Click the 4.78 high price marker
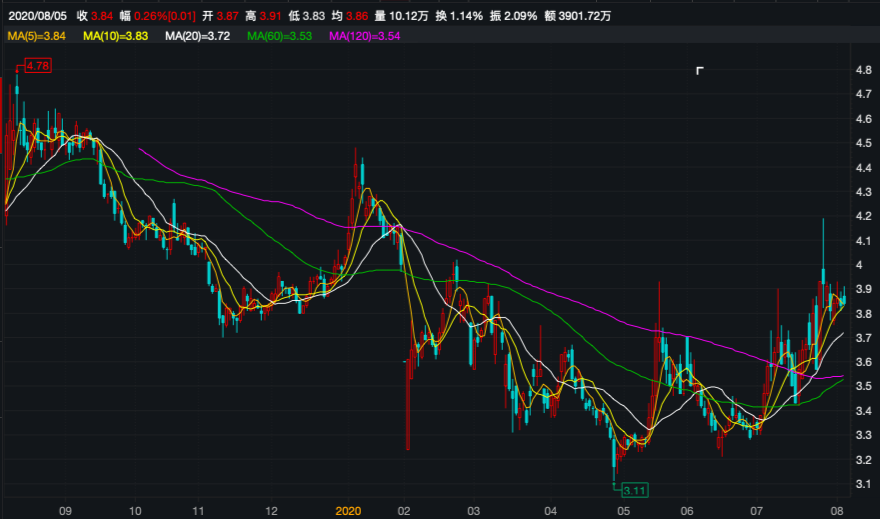Viewport: 880px width, 519px height. [38, 66]
